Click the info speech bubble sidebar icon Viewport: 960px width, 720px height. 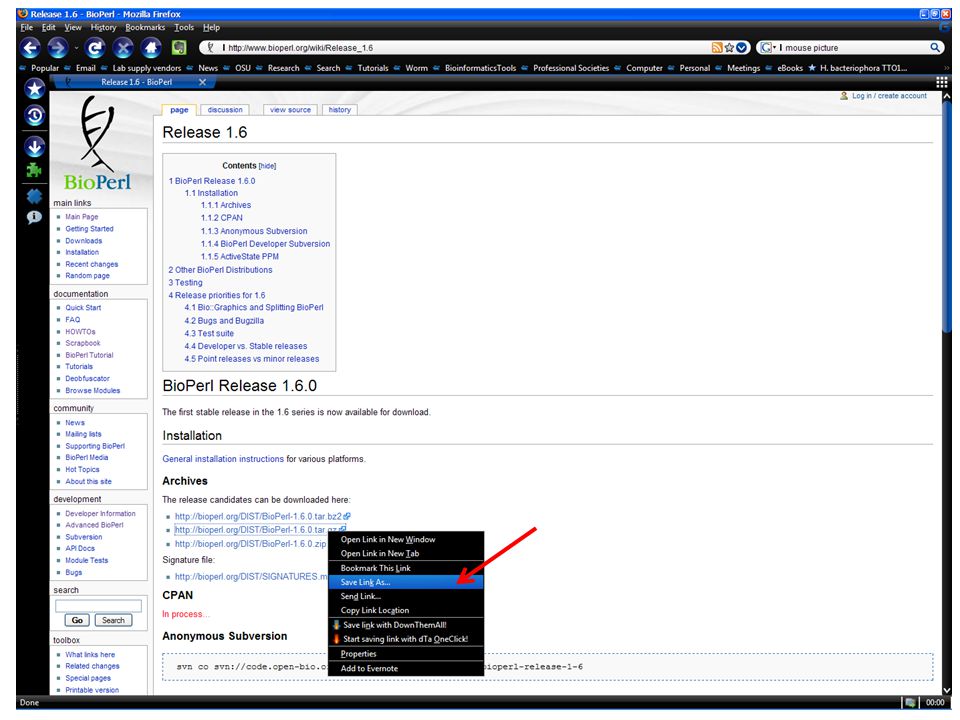[34, 217]
